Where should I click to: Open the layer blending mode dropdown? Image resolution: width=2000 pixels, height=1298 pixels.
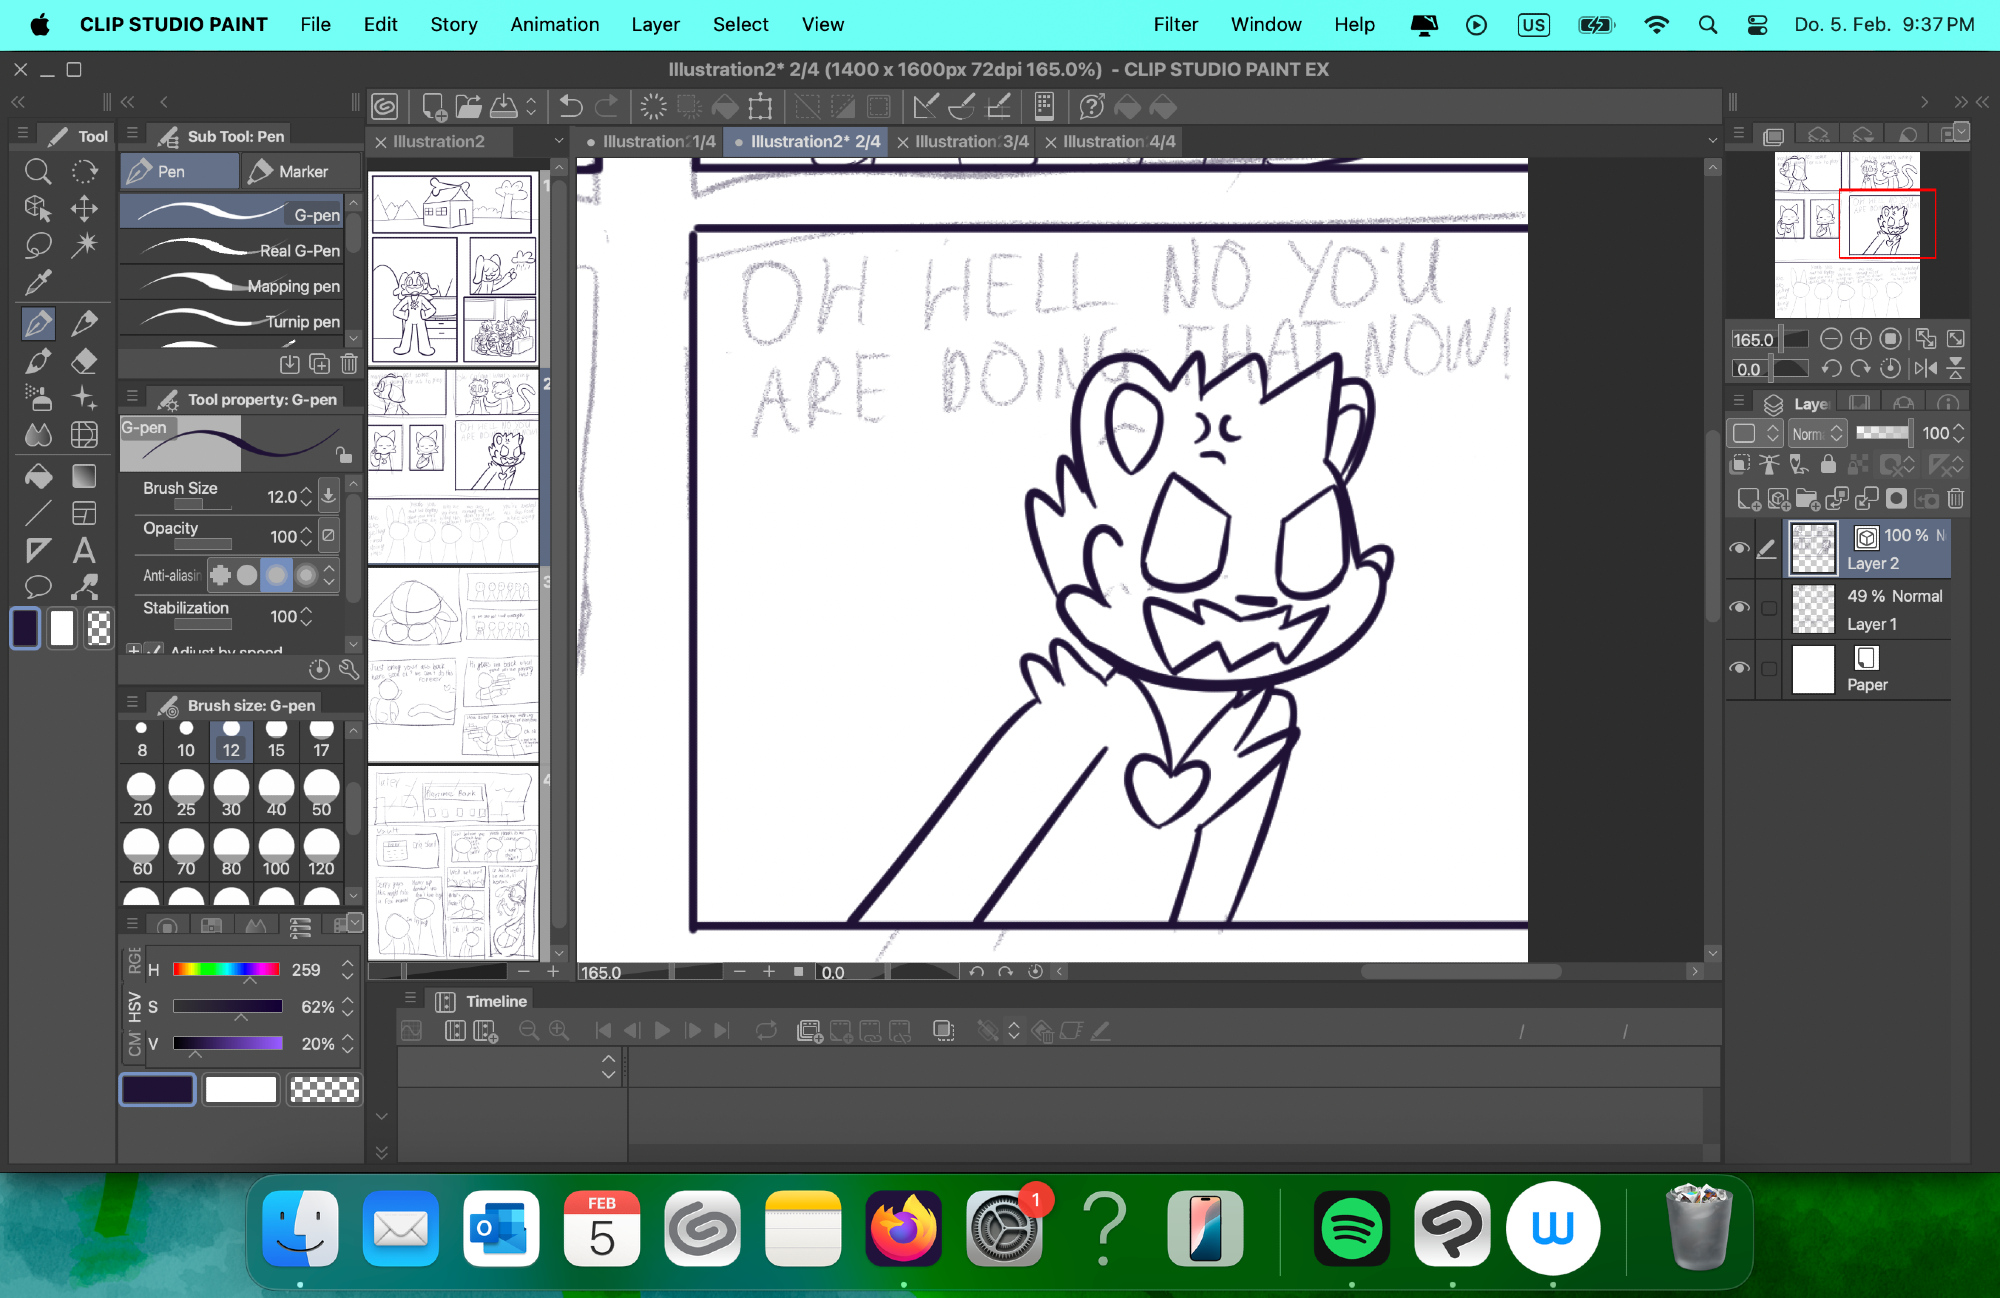coord(1817,433)
